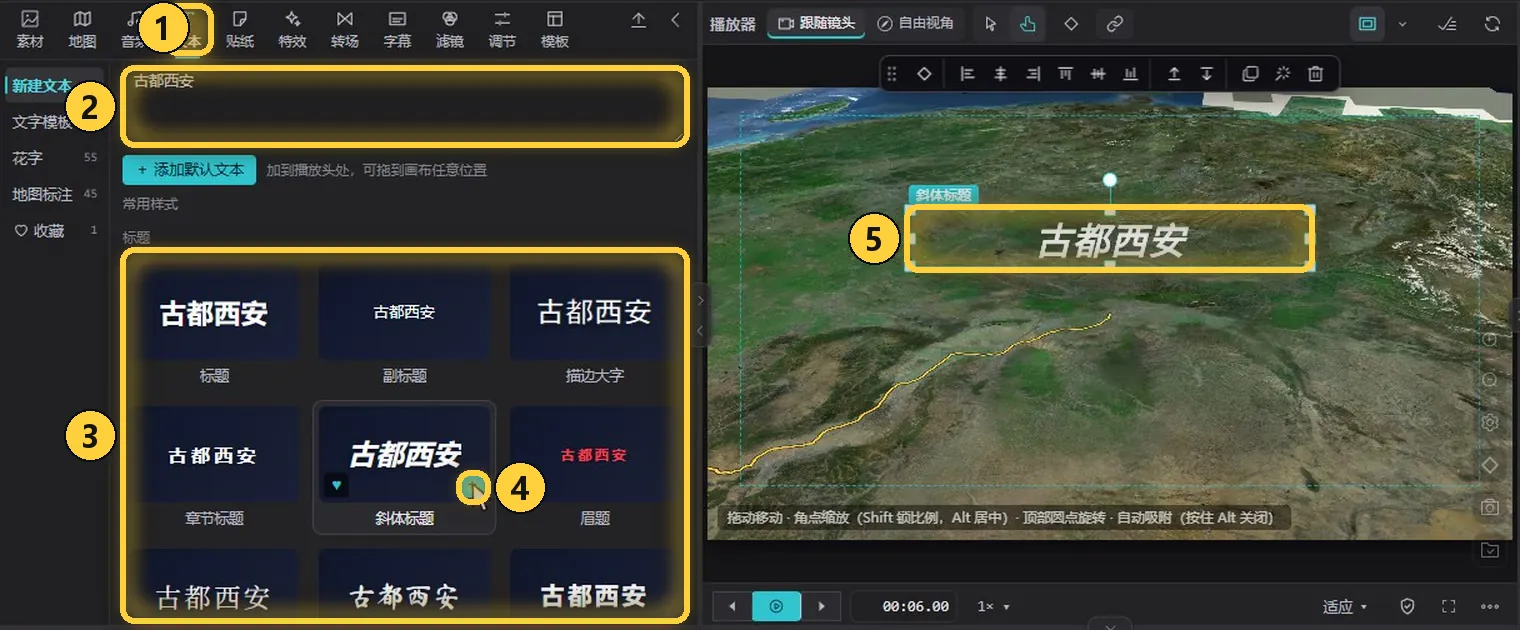The image size is (1520, 630).
Task: Open the 字幕 subtitles tab
Action: [x=397, y=29]
